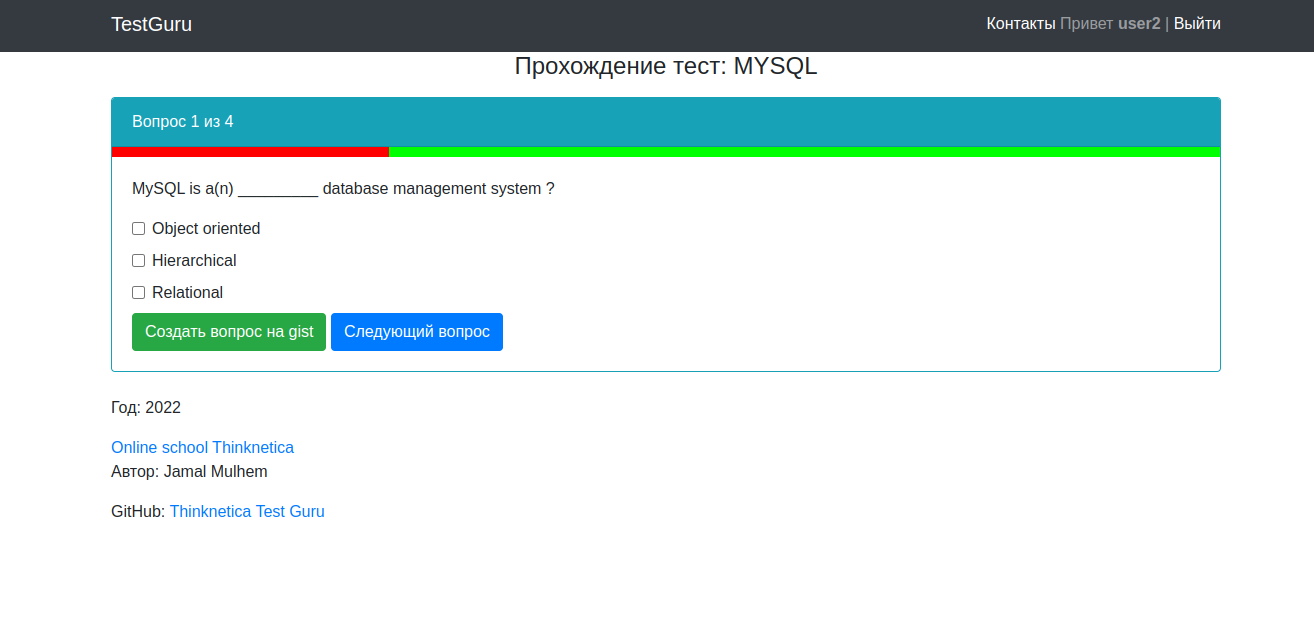Click the MySQL question text
This screenshot has height=626, width=1314.
[343, 189]
